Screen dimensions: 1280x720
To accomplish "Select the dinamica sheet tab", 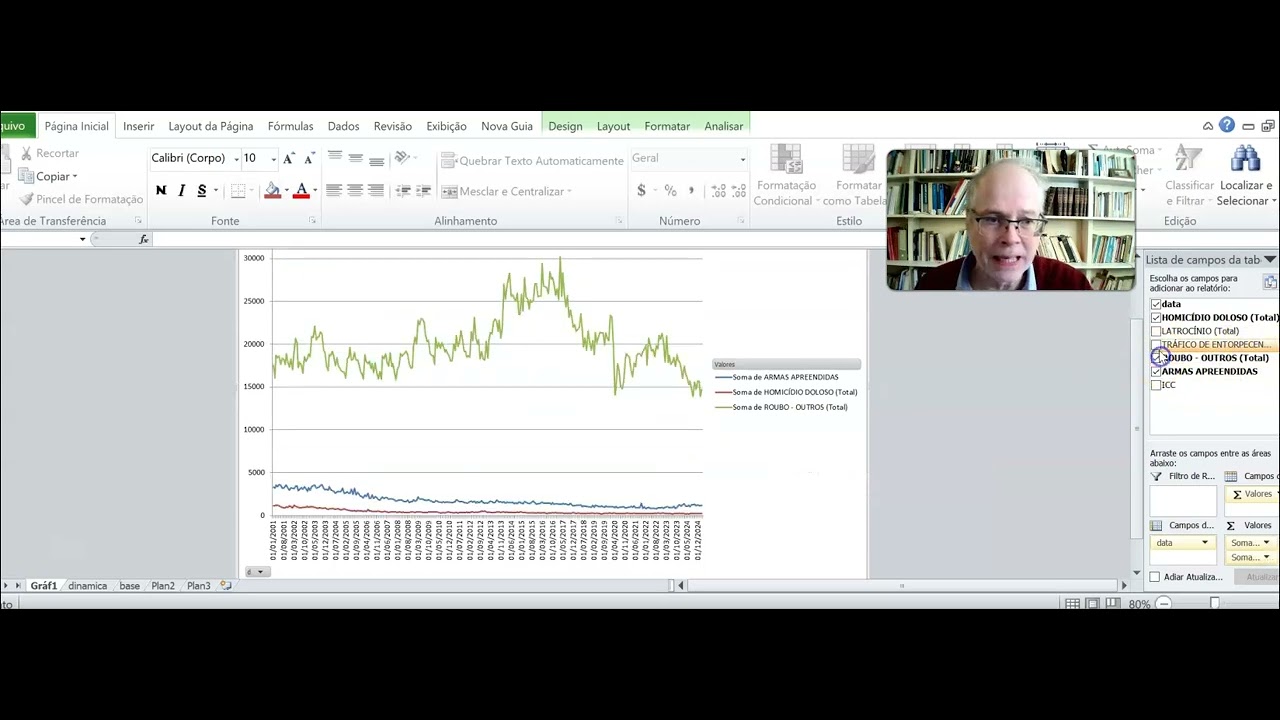I will point(88,586).
